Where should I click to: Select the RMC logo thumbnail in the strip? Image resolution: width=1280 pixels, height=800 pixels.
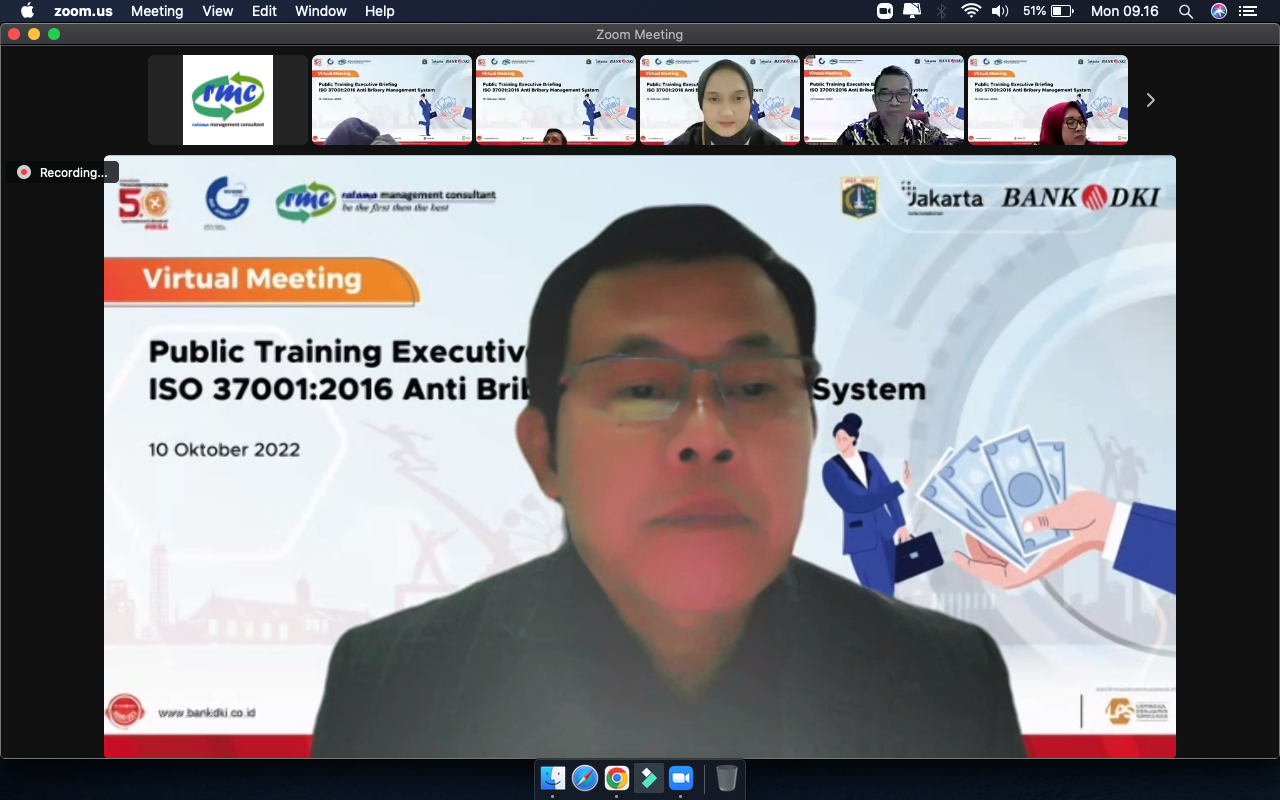[x=227, y=100]
